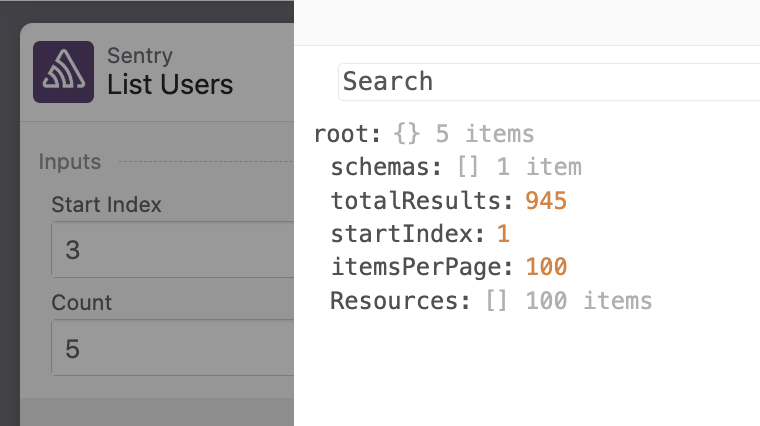
Task: Select the startIndex key in results
Action: pos(410,234)
